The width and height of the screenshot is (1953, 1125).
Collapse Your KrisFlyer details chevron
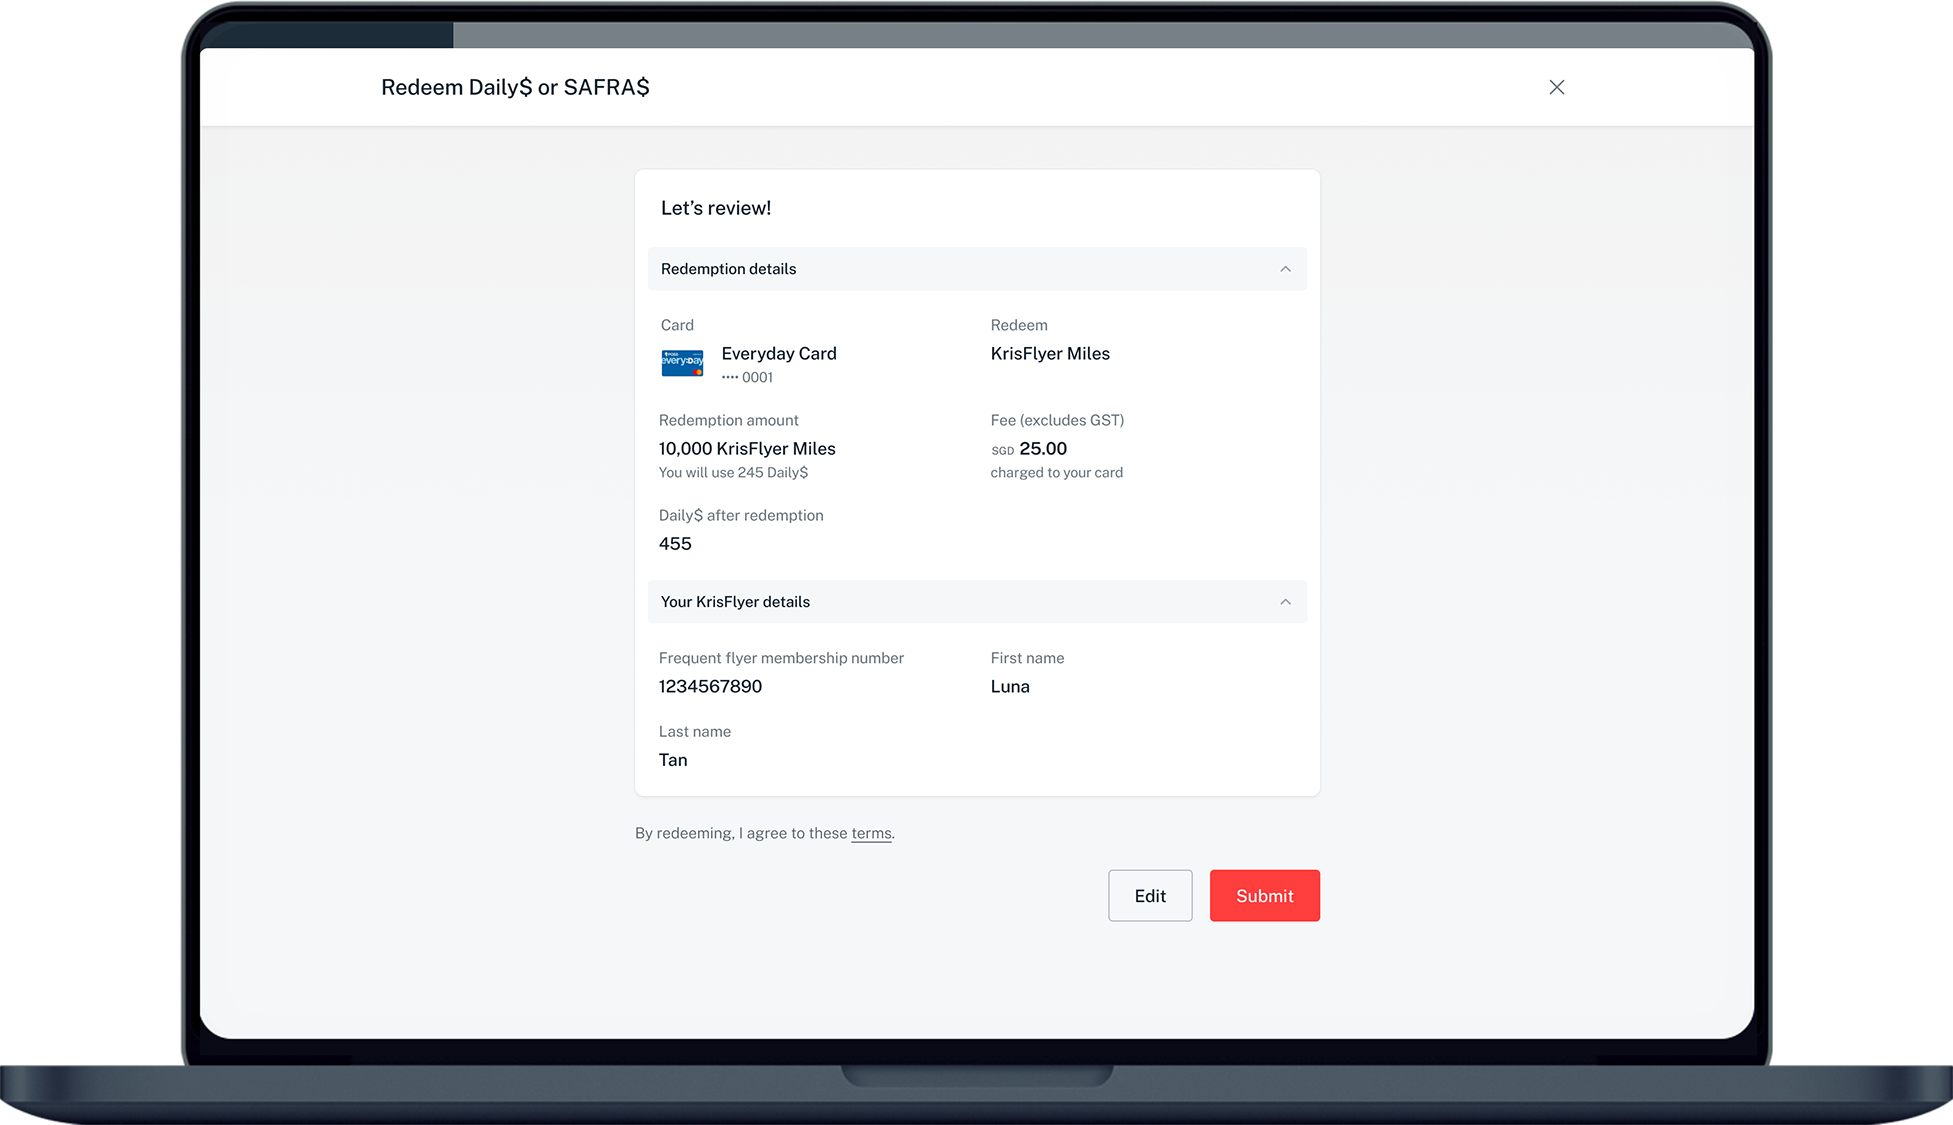(x=1285, y=602)
